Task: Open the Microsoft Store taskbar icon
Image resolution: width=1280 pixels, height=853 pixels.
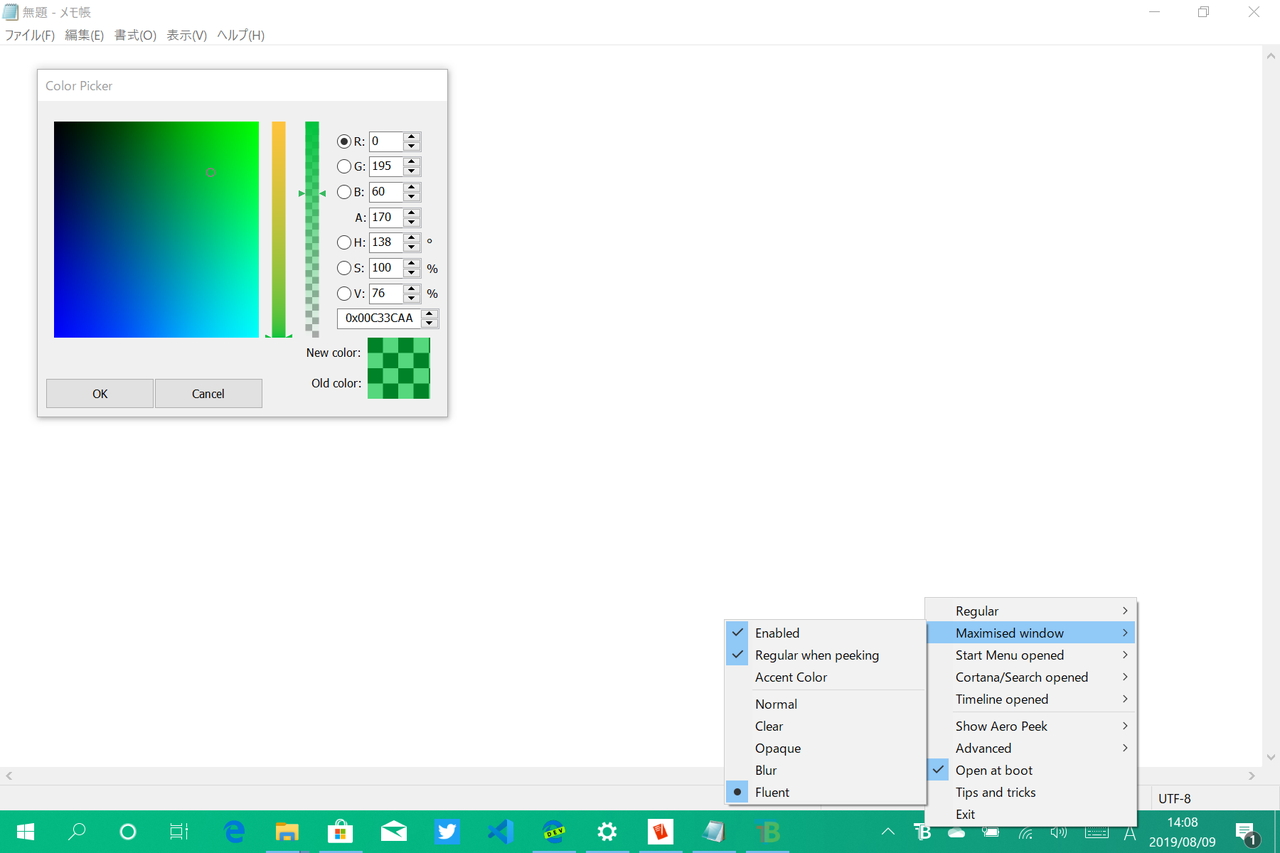Action: point(341,831)
